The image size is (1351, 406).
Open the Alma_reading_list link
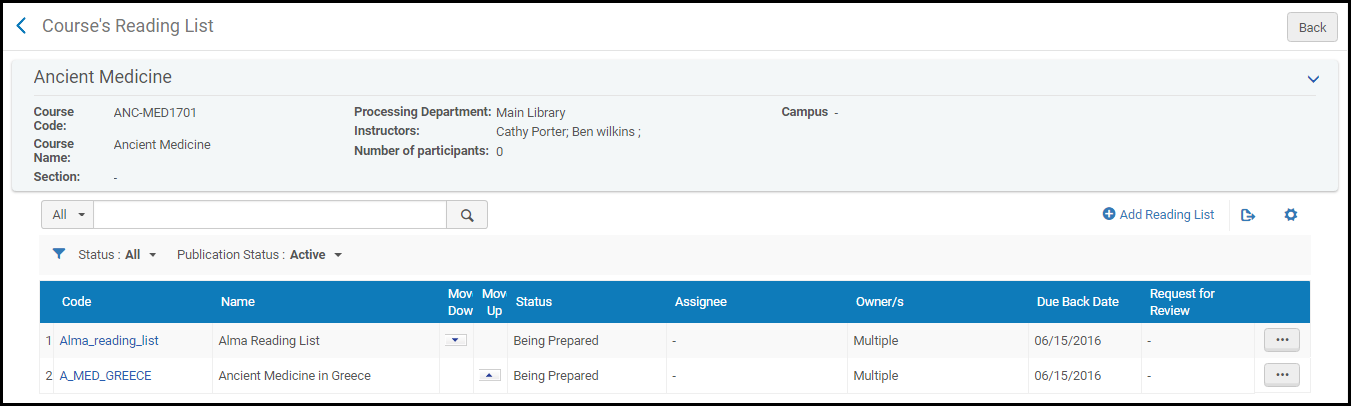click(109, 341)
